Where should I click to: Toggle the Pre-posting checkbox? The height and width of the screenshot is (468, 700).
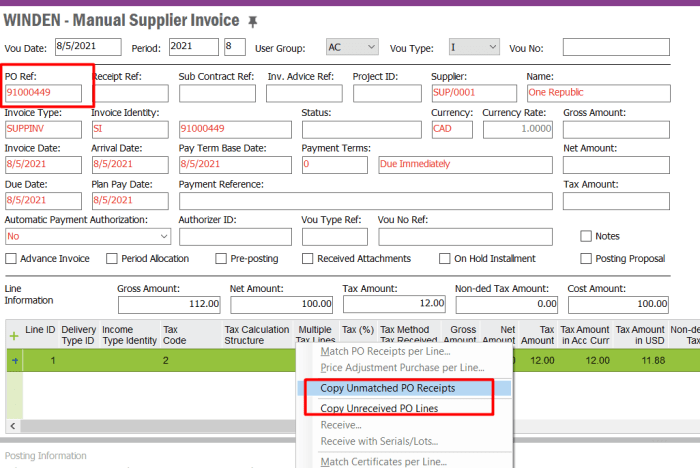click(221, 259)
